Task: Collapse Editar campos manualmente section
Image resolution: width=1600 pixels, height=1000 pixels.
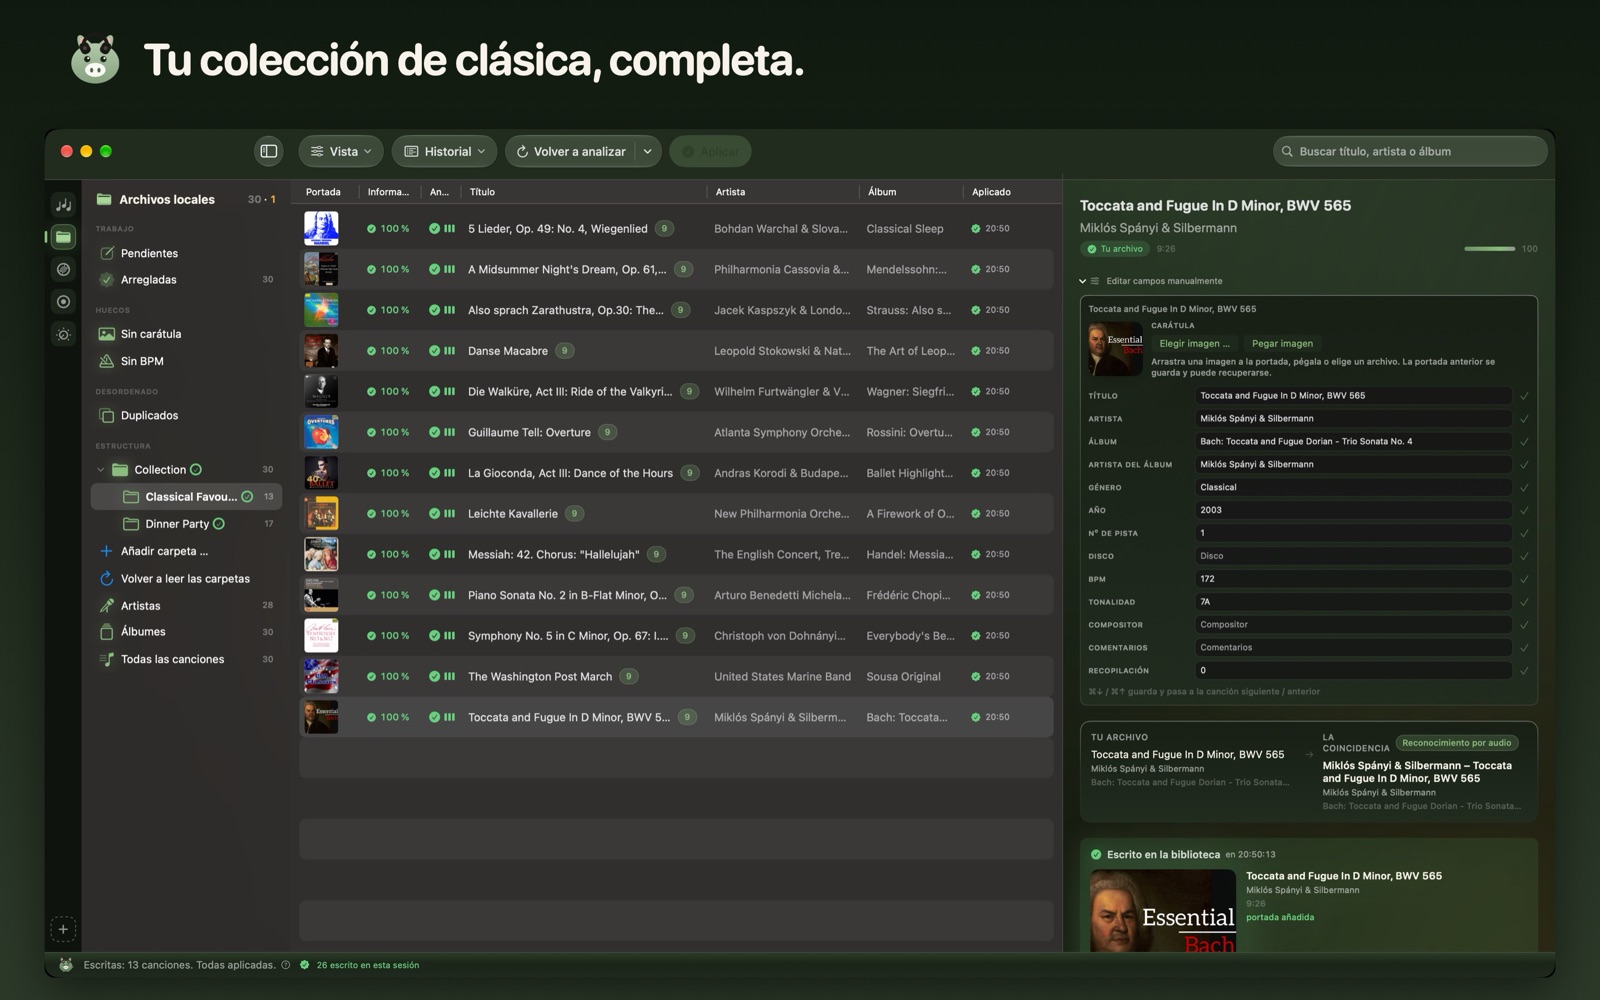Action: coord(1083,281)
